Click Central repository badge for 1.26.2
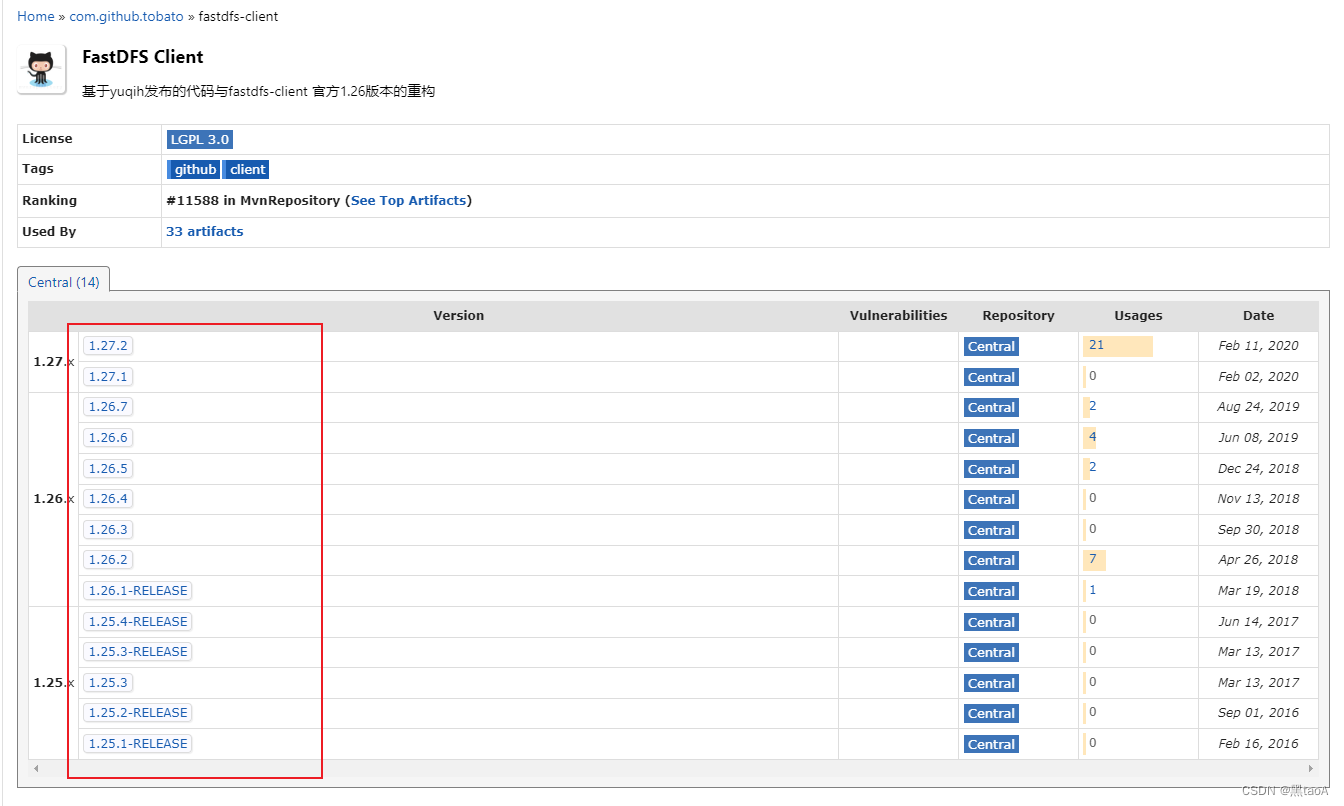 991,560
